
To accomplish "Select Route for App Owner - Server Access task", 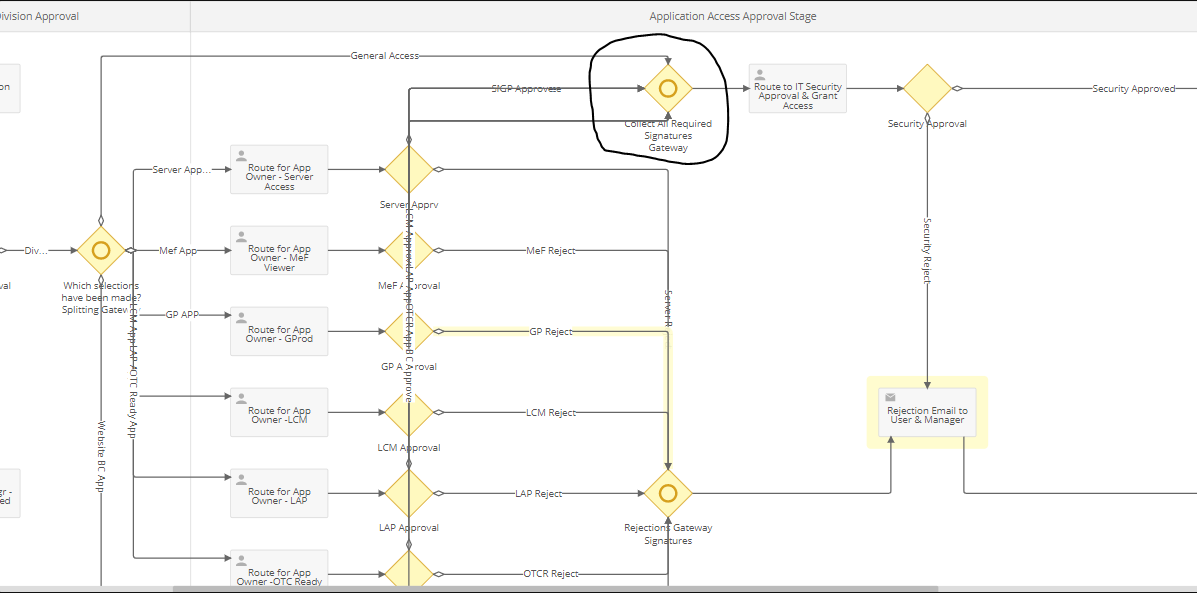I will pos(279,169).
